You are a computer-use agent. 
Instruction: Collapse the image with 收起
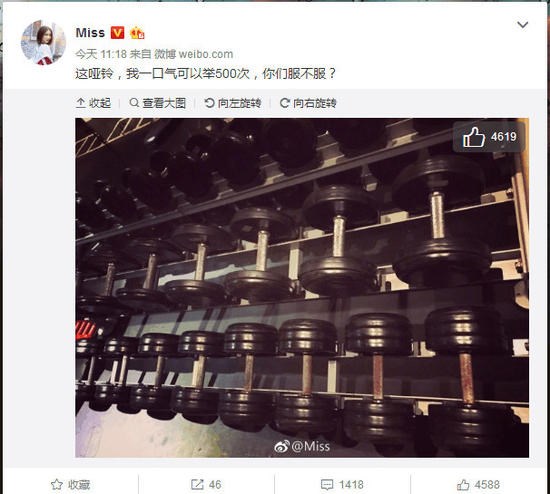[93, 103]
